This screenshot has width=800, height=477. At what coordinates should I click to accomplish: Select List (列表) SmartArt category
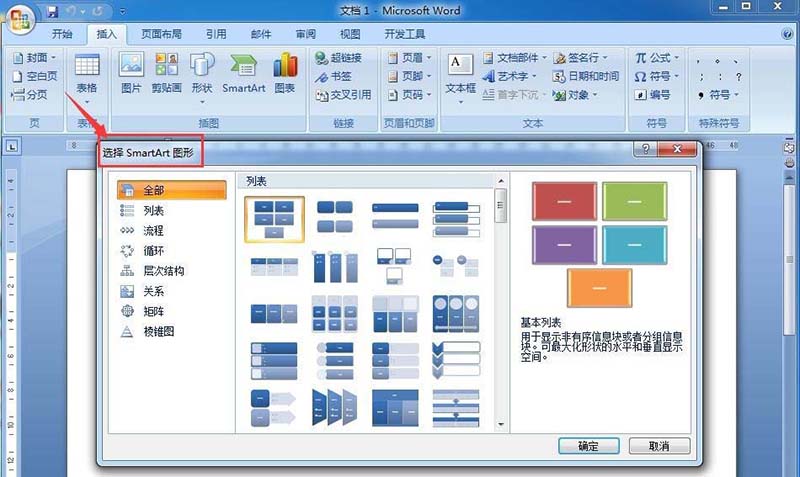(171, 210)
